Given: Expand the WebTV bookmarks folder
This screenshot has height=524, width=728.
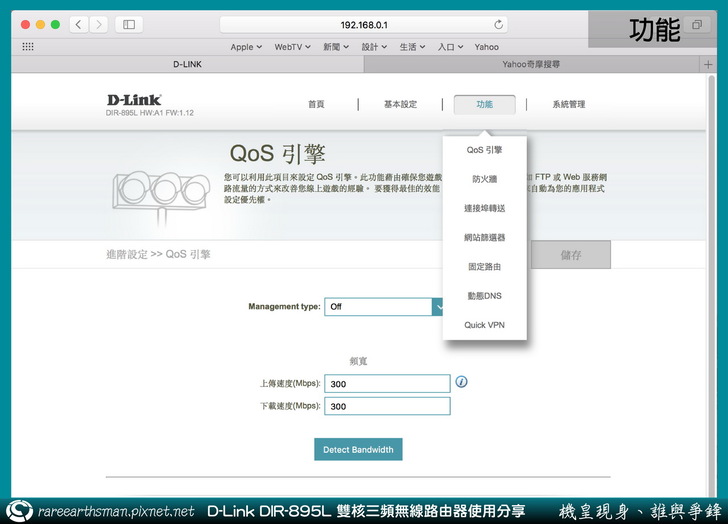Looking at the screenshot, I should [x=293, y=46].
